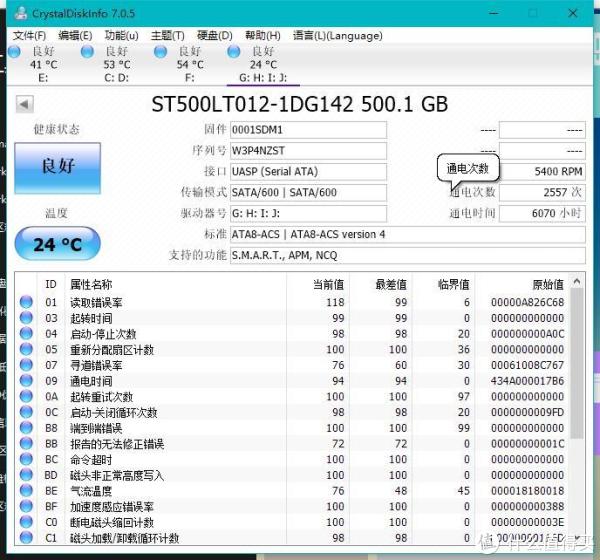The image size is (600, 560).
Task: Click the features field S.M.A.R.T., APM, NCQ
Action: (x=408, y=255)
